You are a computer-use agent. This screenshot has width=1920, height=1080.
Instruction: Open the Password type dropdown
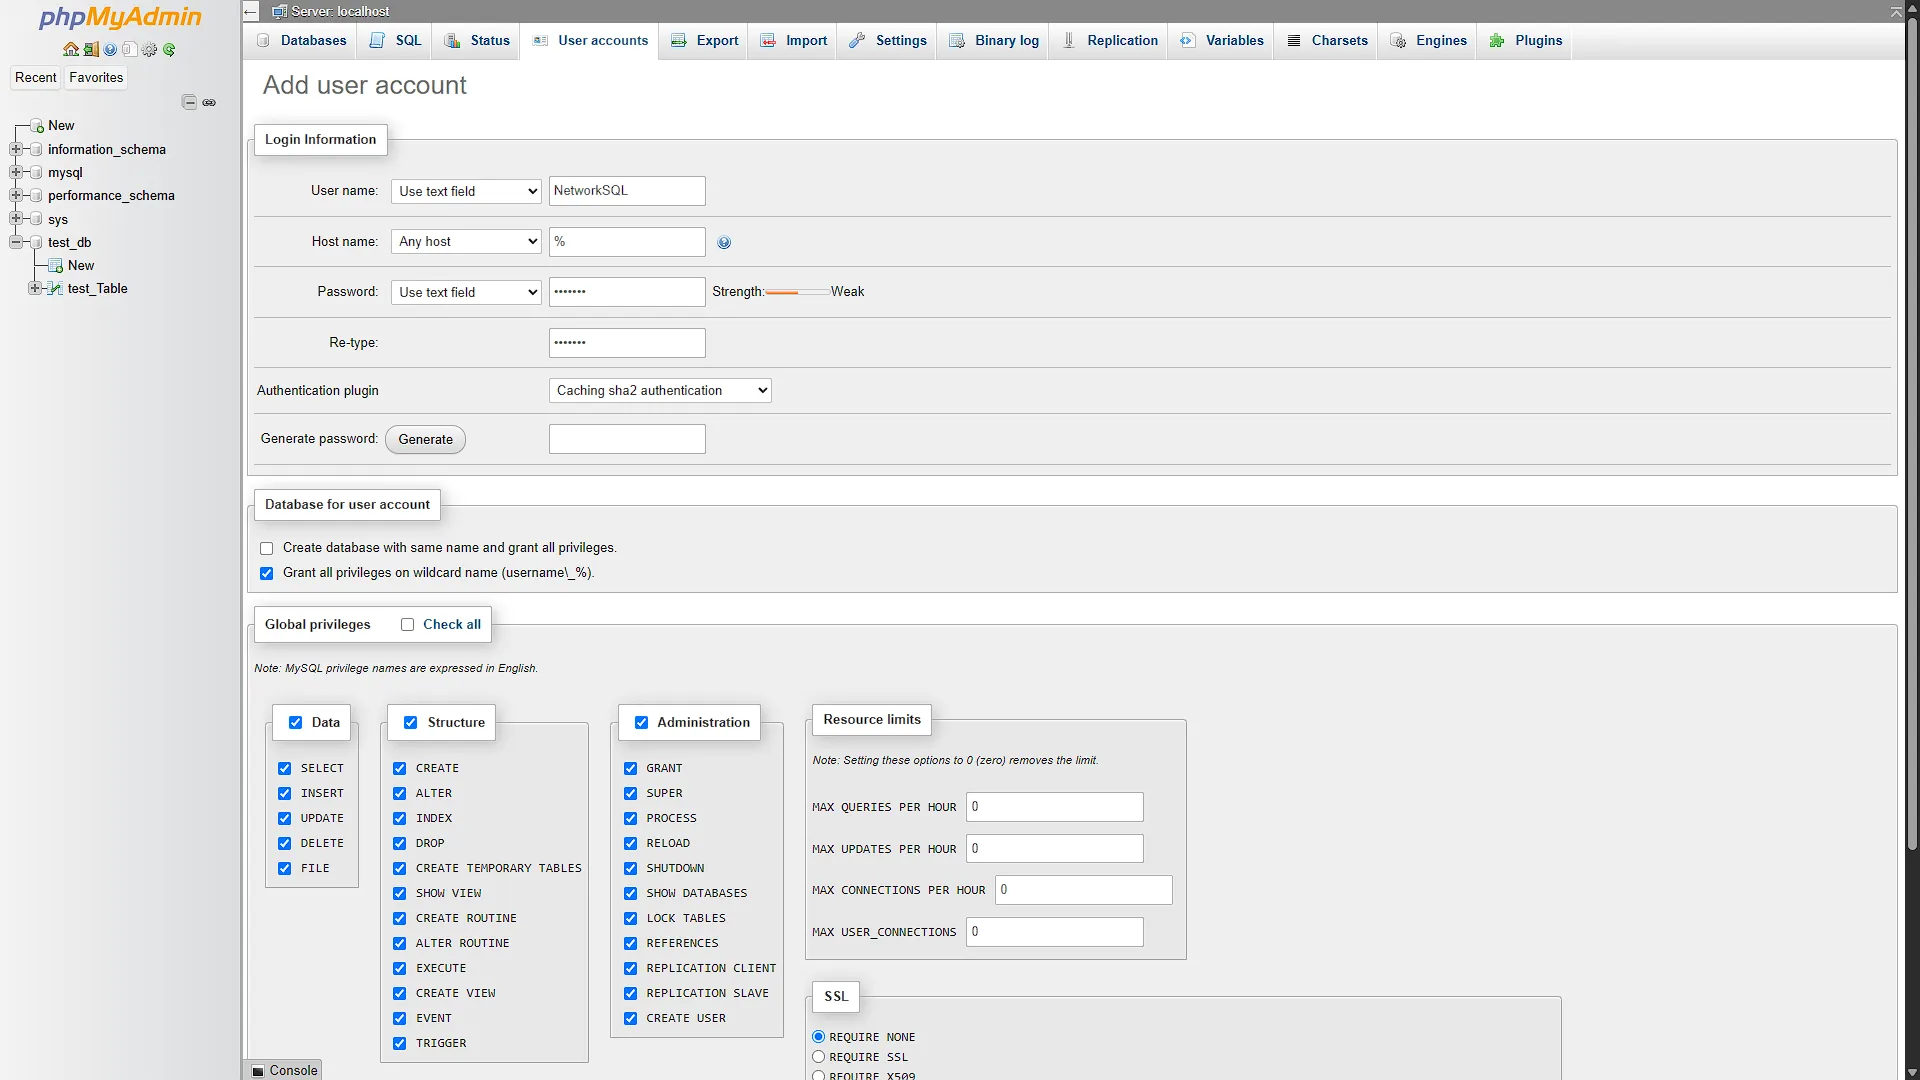466,292
